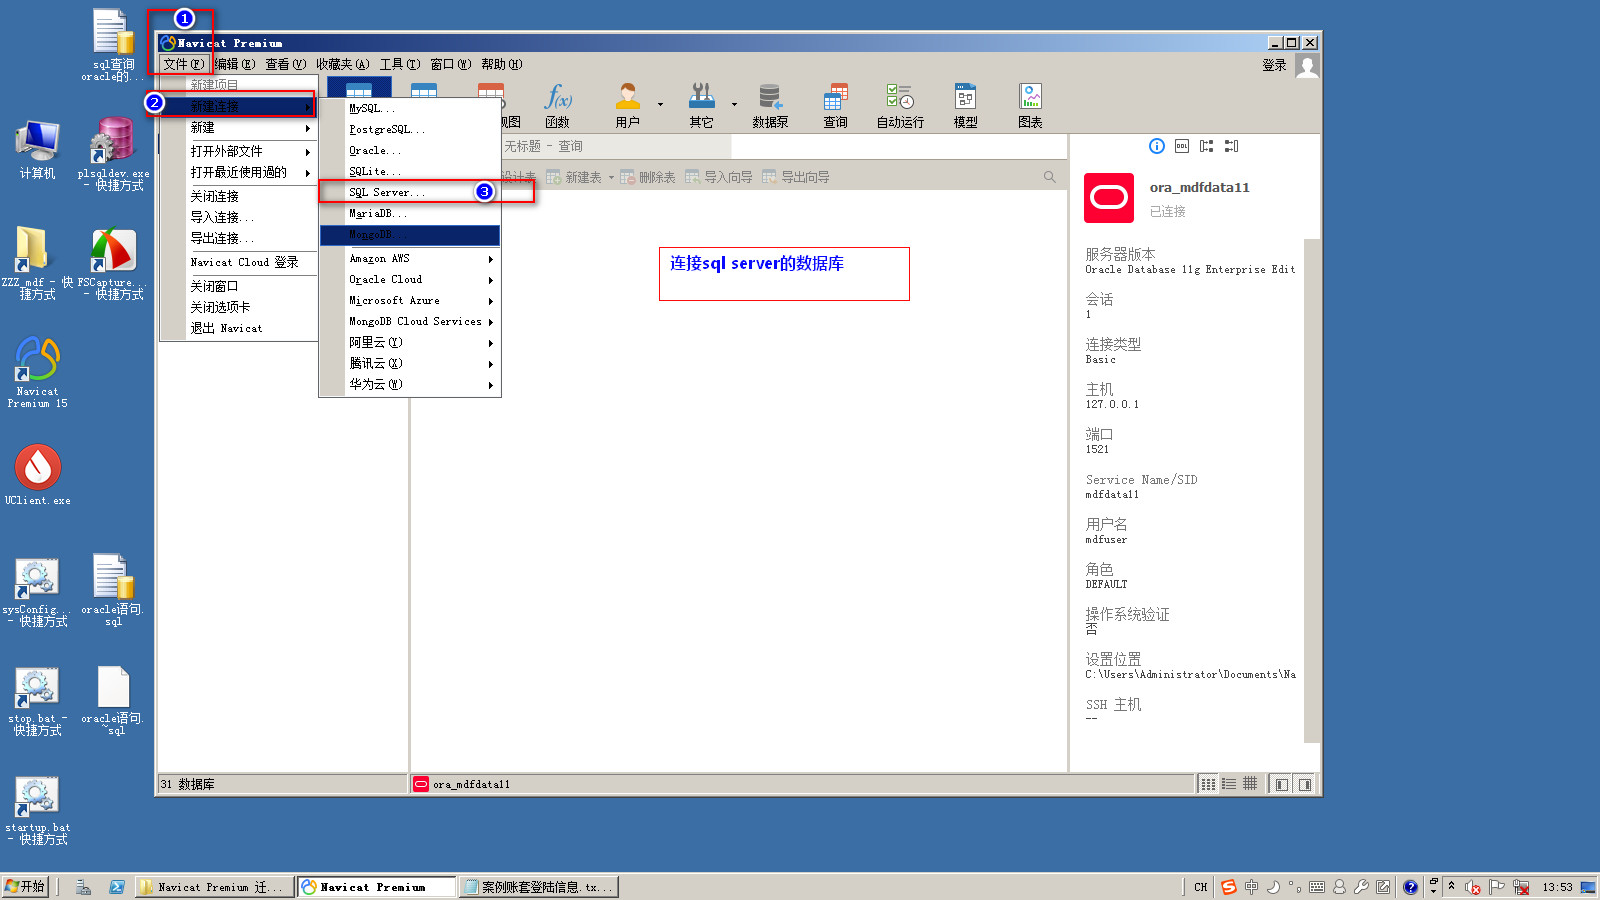The width and height of the screenshot is (1600, 900).
Task: Click the search magnifier in object list
Action: [1049, 177]
